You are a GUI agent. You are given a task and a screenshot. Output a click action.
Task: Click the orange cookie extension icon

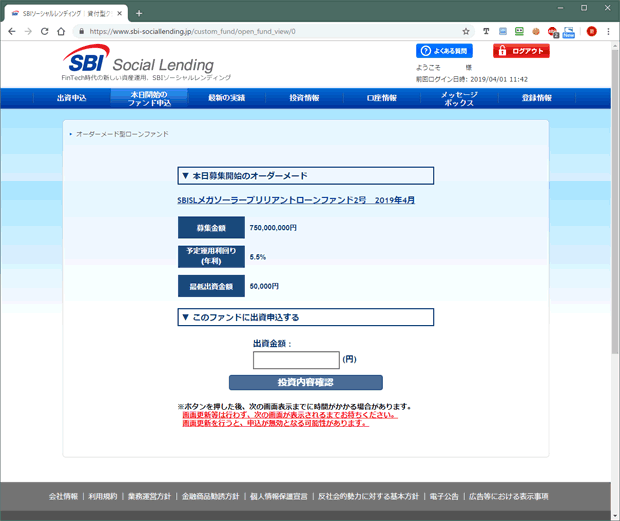click(x=536, y=31)
